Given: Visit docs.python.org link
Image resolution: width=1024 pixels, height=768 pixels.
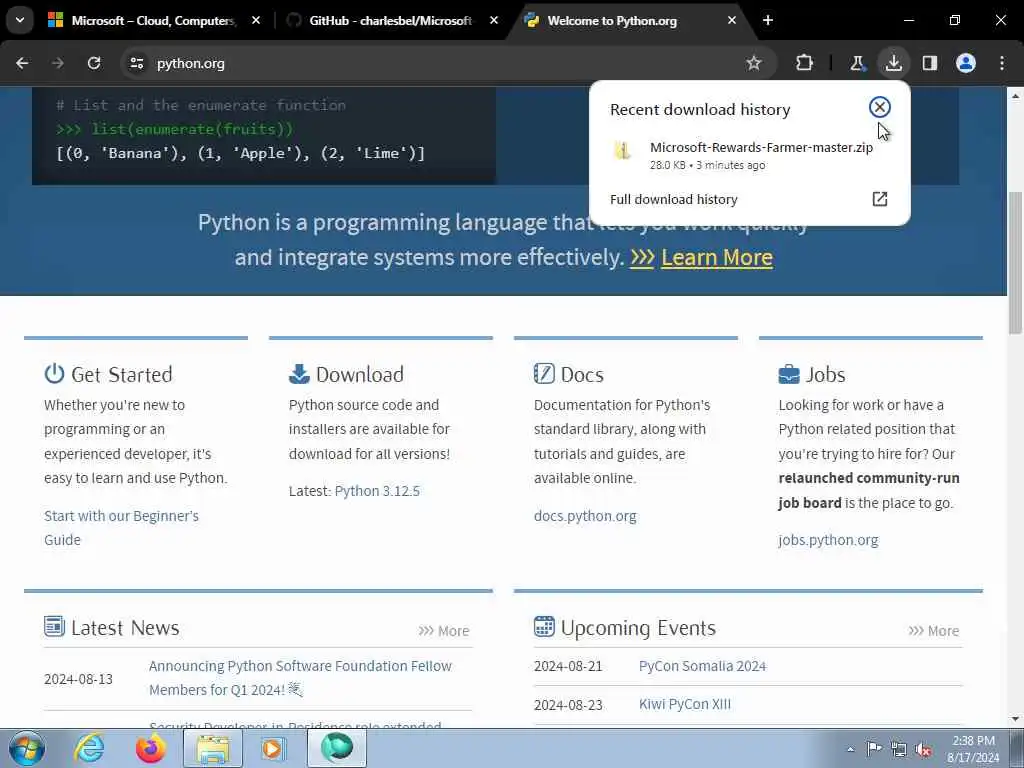Looking at the screenshot, I should pyautogui.click(x=584, y=516).
